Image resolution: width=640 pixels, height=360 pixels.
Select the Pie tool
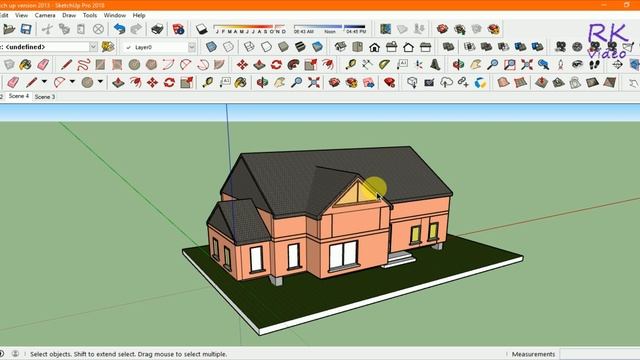220,64
